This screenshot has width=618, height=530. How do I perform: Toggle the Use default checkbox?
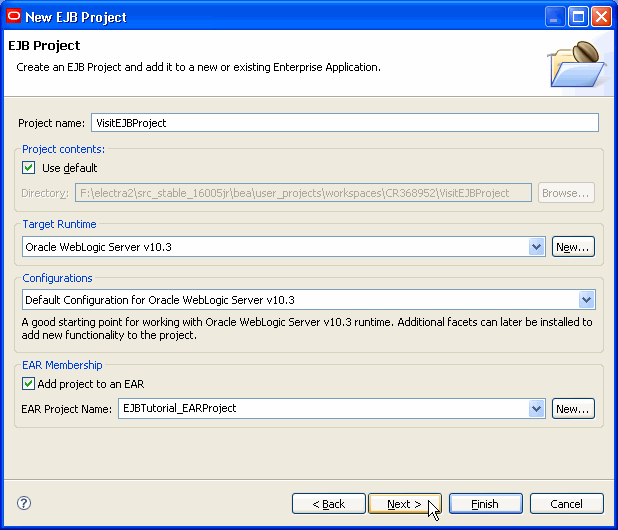tap(28, 167)
